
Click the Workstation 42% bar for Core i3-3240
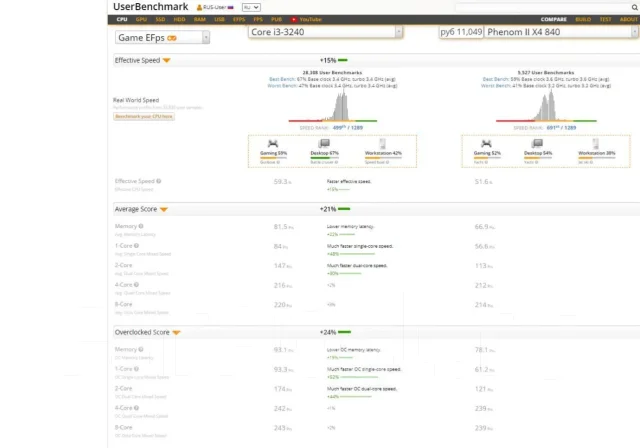point(383,157)
